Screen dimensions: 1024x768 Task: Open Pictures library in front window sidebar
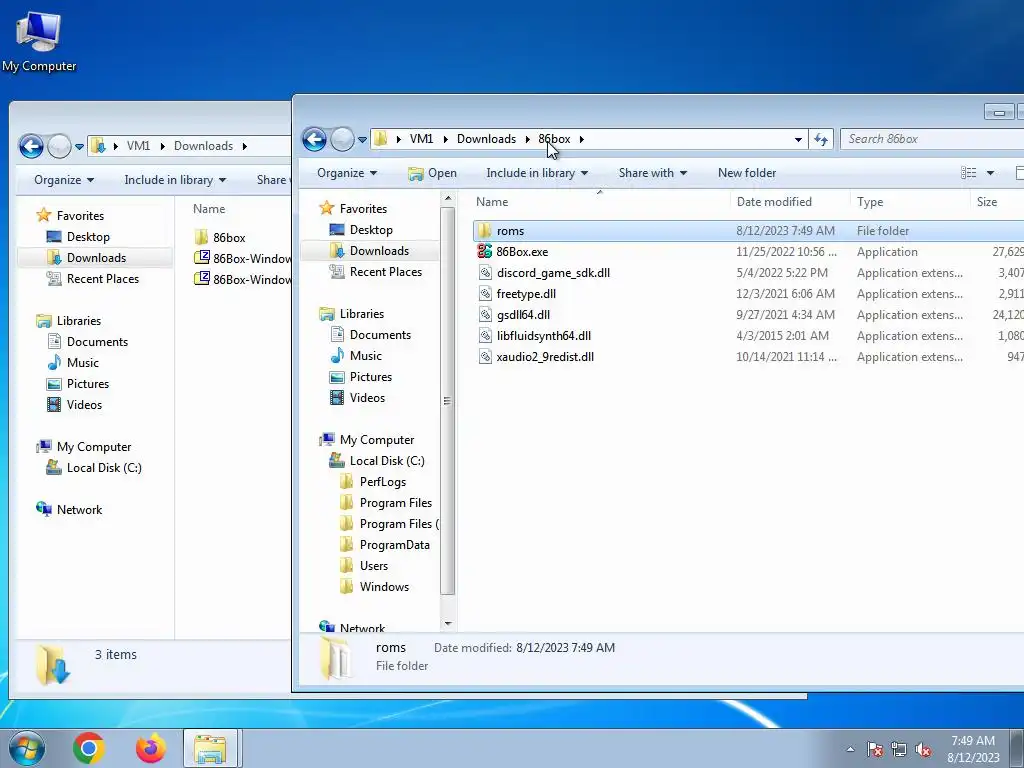click(x=370, y=377)
